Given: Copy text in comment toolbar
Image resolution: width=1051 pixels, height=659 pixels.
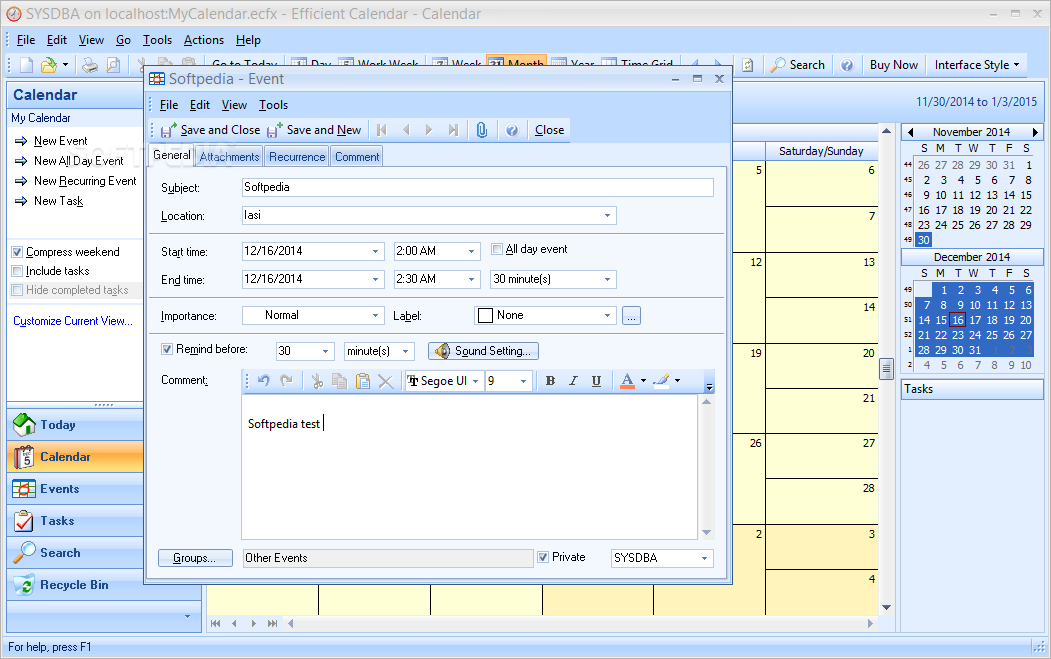Looking at the screenshot, I should (x=340, y=381).
